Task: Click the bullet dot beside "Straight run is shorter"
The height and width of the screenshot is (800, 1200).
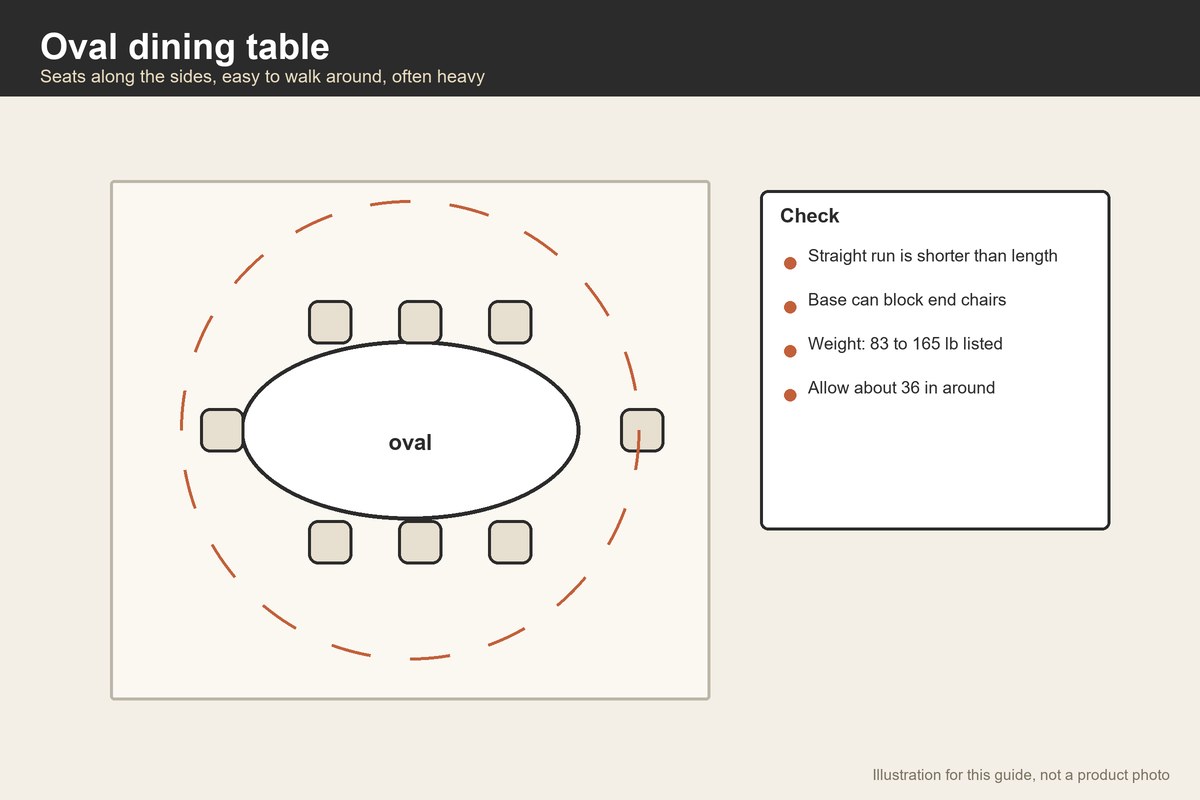Action: point(790,263)
